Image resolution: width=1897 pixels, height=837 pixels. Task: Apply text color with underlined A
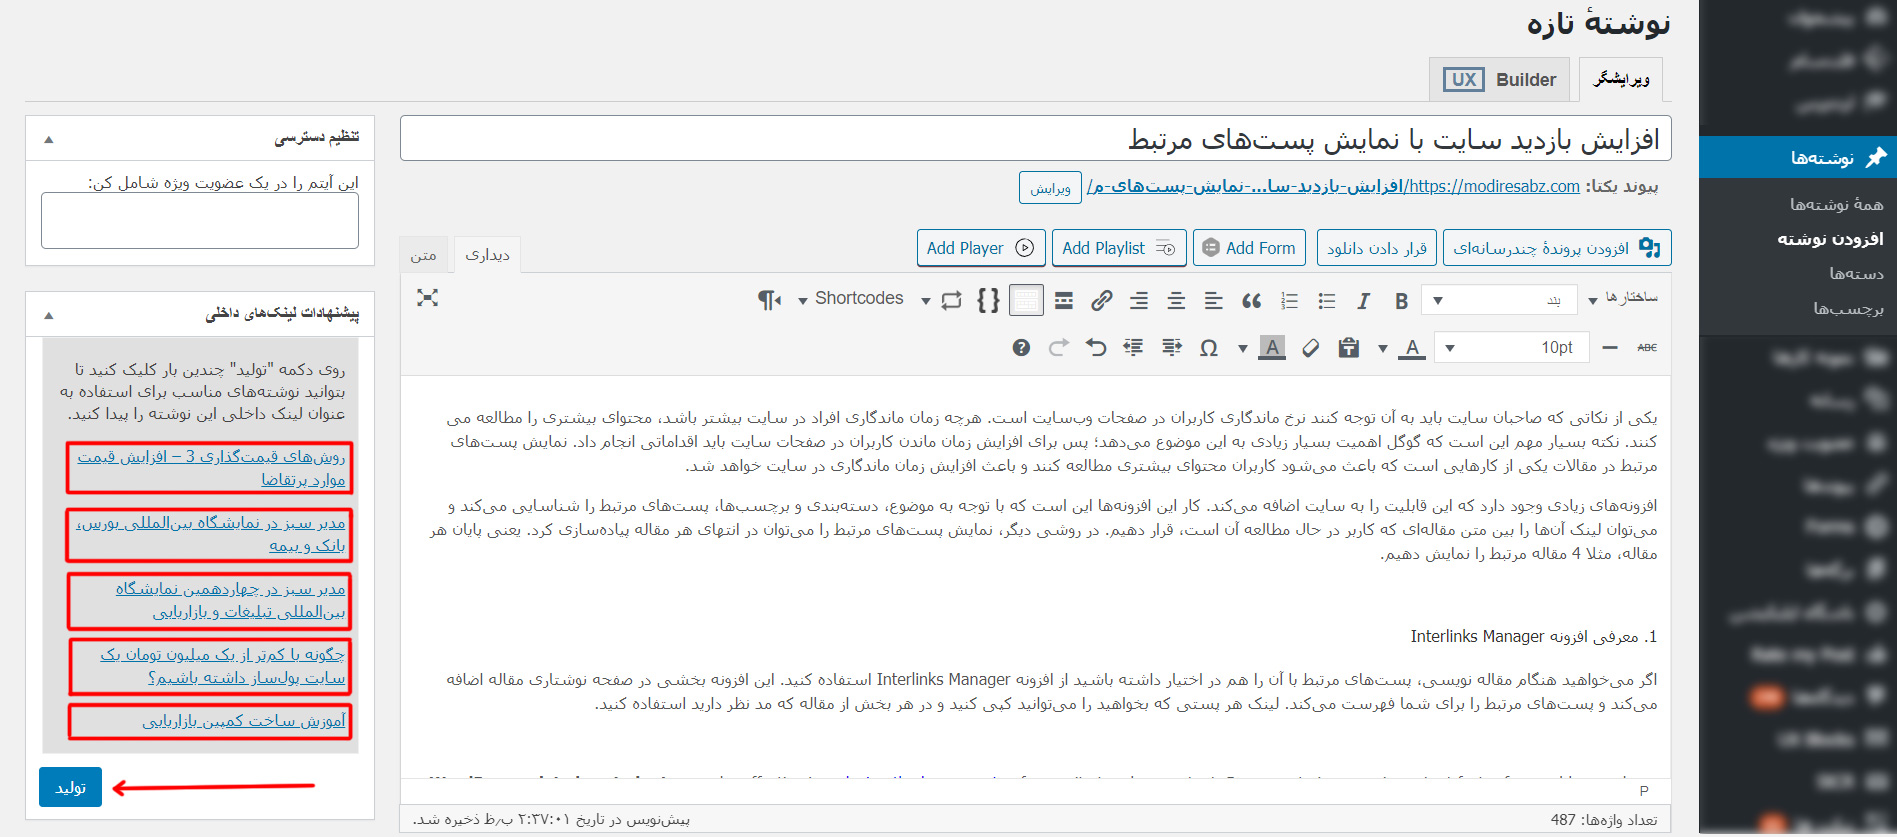tap(1411, 348)
